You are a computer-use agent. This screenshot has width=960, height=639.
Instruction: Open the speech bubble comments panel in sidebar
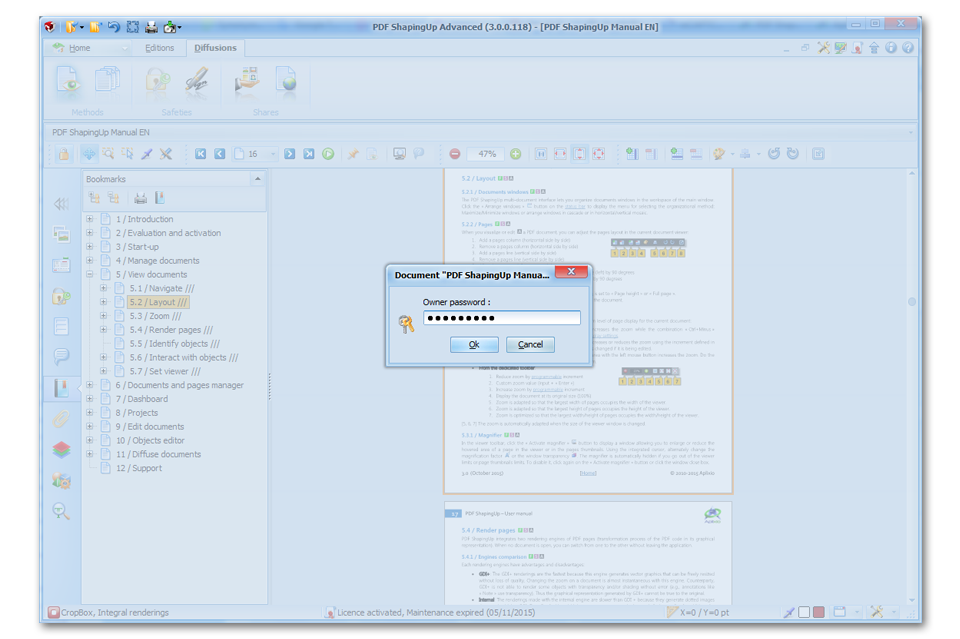(61, 356)
